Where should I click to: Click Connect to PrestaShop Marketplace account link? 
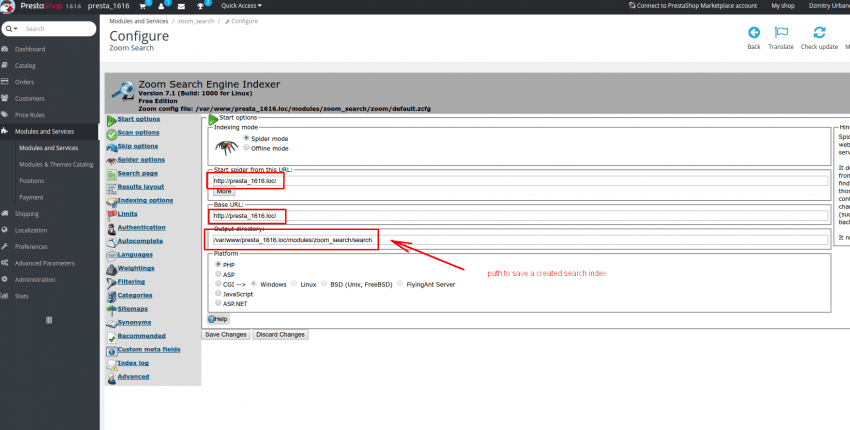(x=693, y=5)
